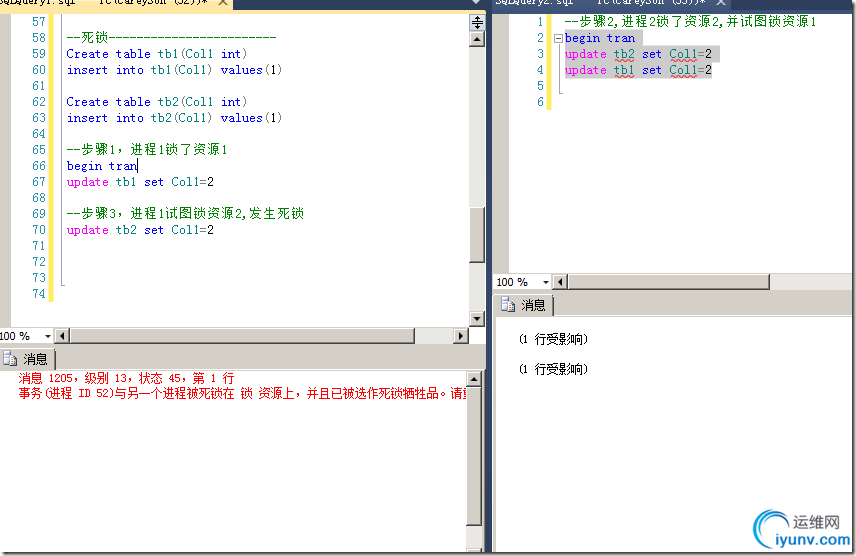Click update tb2 set Col1=2 in the right editor
Image resolution: width=856 pixels, height=556 pixels.
(638, 54)
